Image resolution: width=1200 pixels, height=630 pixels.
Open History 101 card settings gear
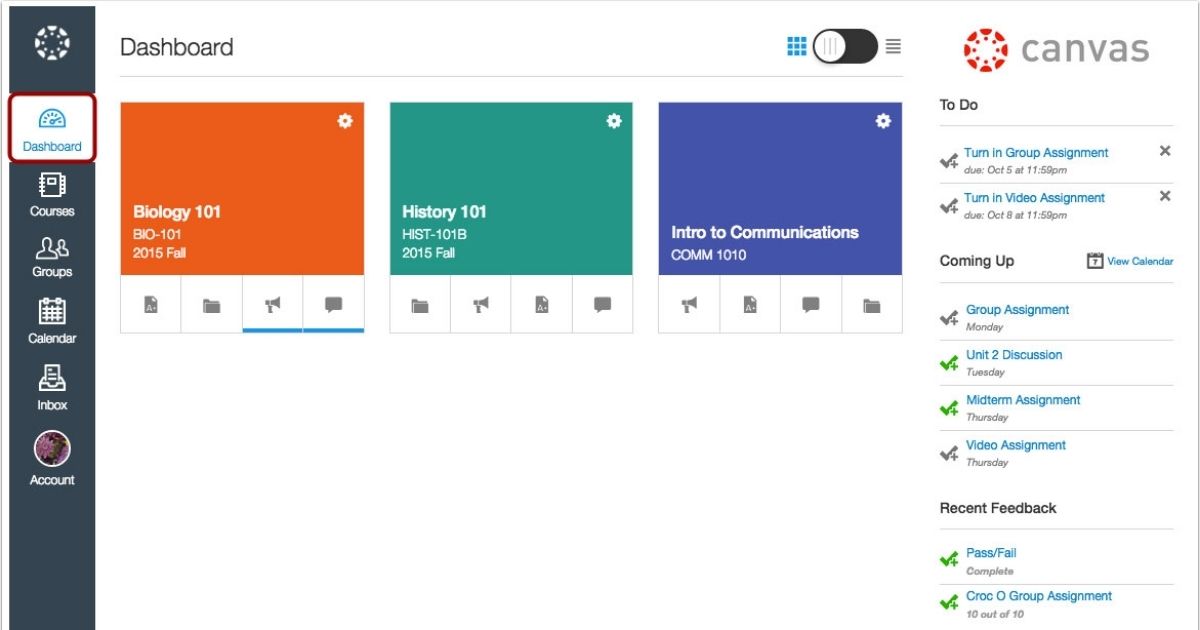(x=614, y=121)
